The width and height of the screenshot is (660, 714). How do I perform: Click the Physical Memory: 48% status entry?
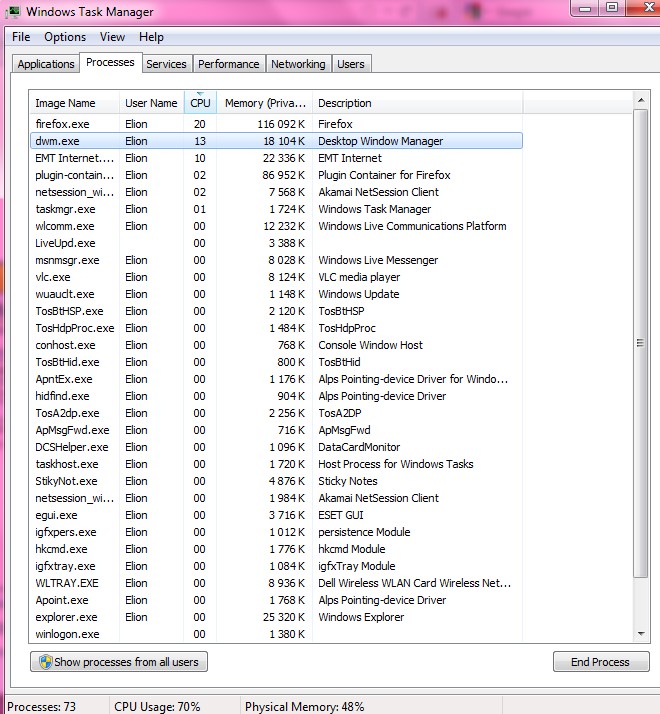point(304,706)
